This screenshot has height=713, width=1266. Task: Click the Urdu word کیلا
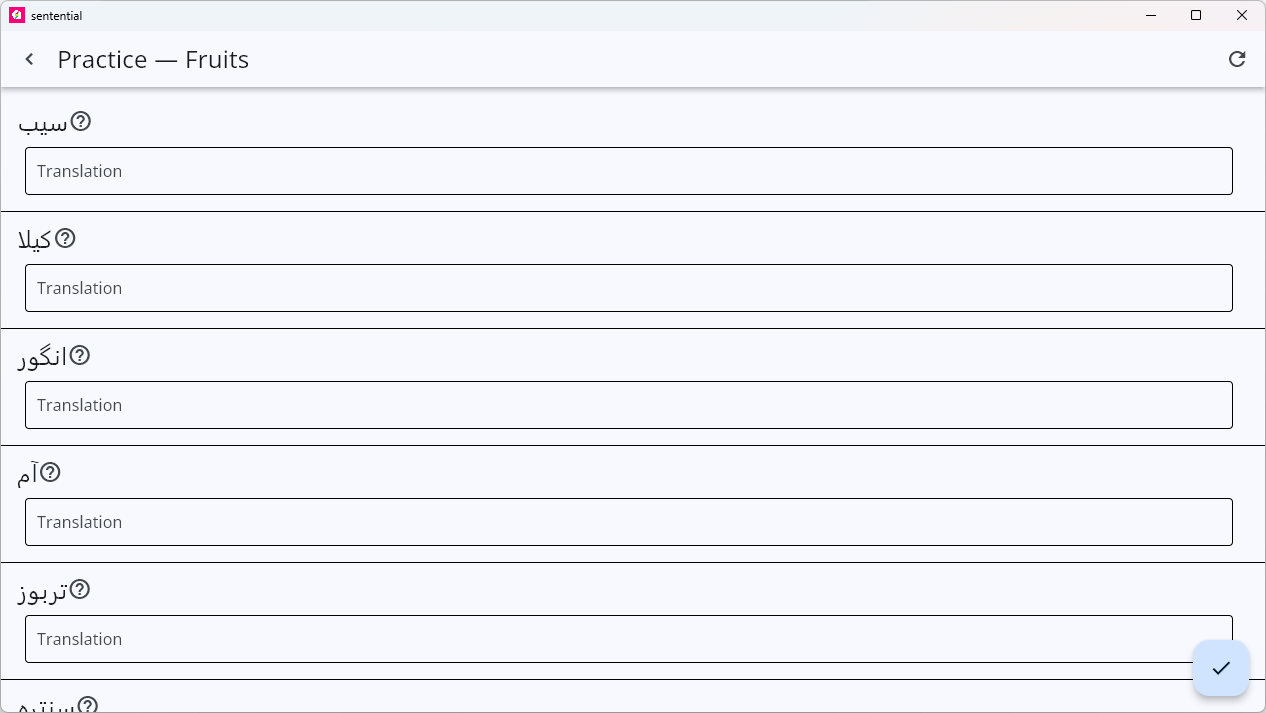tap(35, 240)
